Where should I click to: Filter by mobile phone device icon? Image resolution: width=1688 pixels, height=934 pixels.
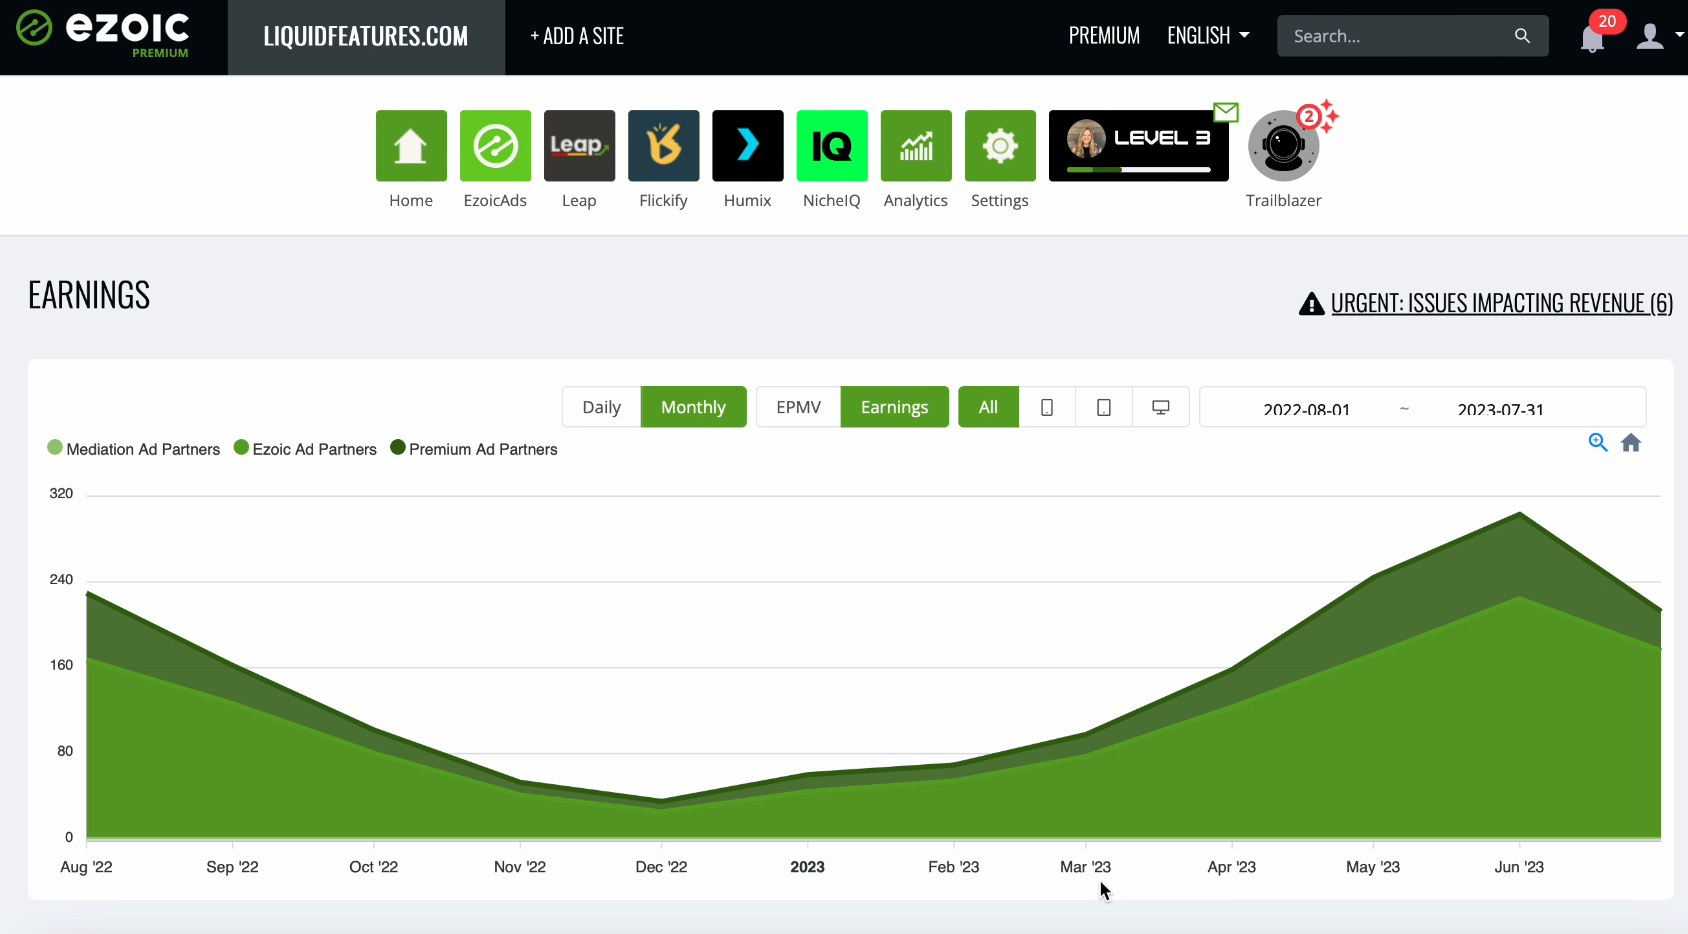coord(1047,407)
